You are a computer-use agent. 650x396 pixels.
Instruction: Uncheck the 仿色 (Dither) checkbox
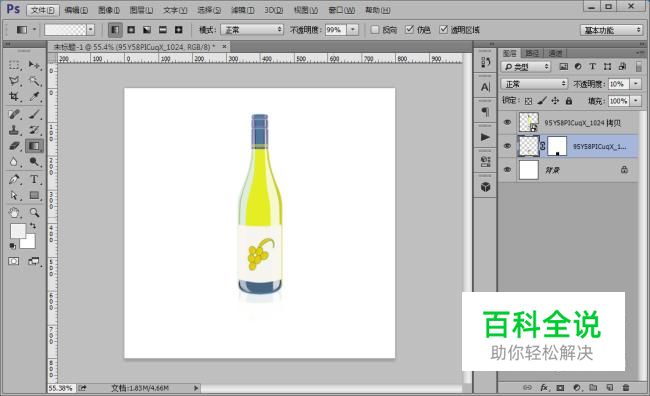tap(409, 29)
